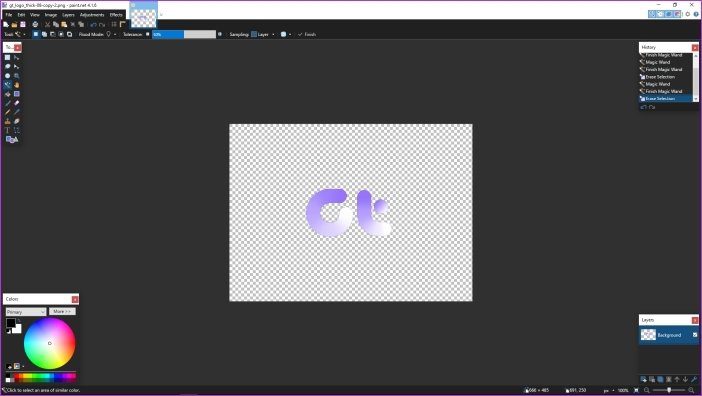Select the Line/Curve tool

(x=17, y=130)
